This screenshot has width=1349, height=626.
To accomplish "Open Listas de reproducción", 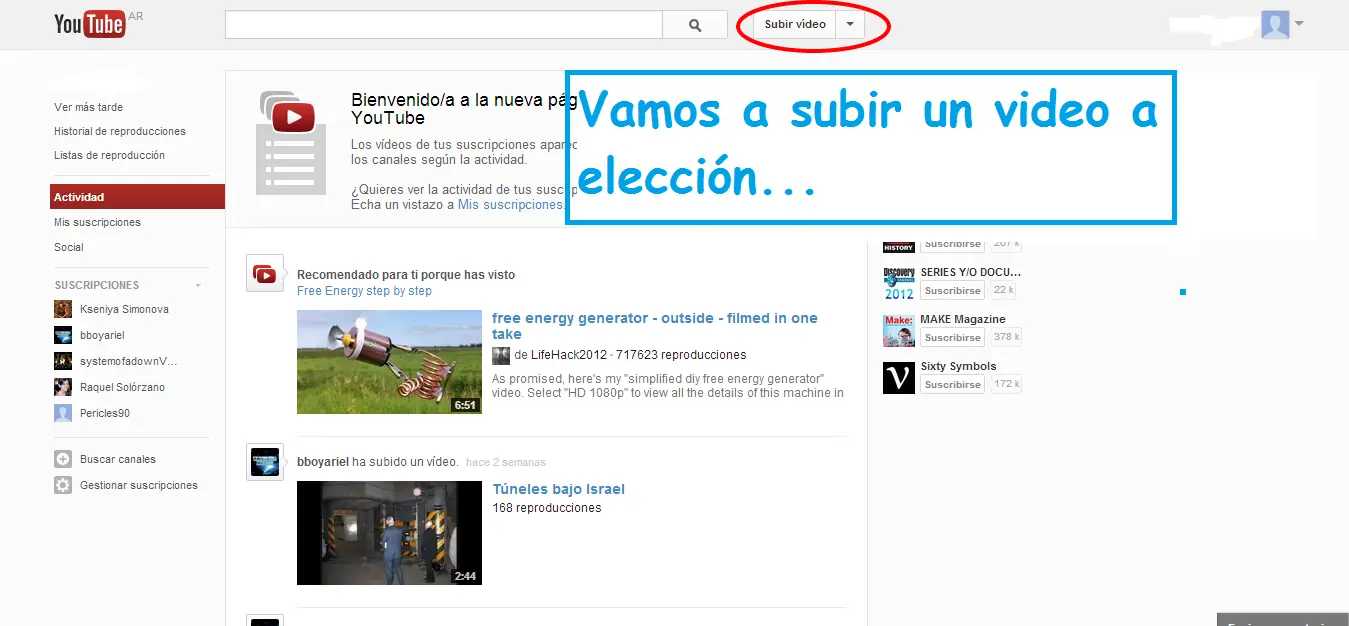I will (x=110, y=155).
